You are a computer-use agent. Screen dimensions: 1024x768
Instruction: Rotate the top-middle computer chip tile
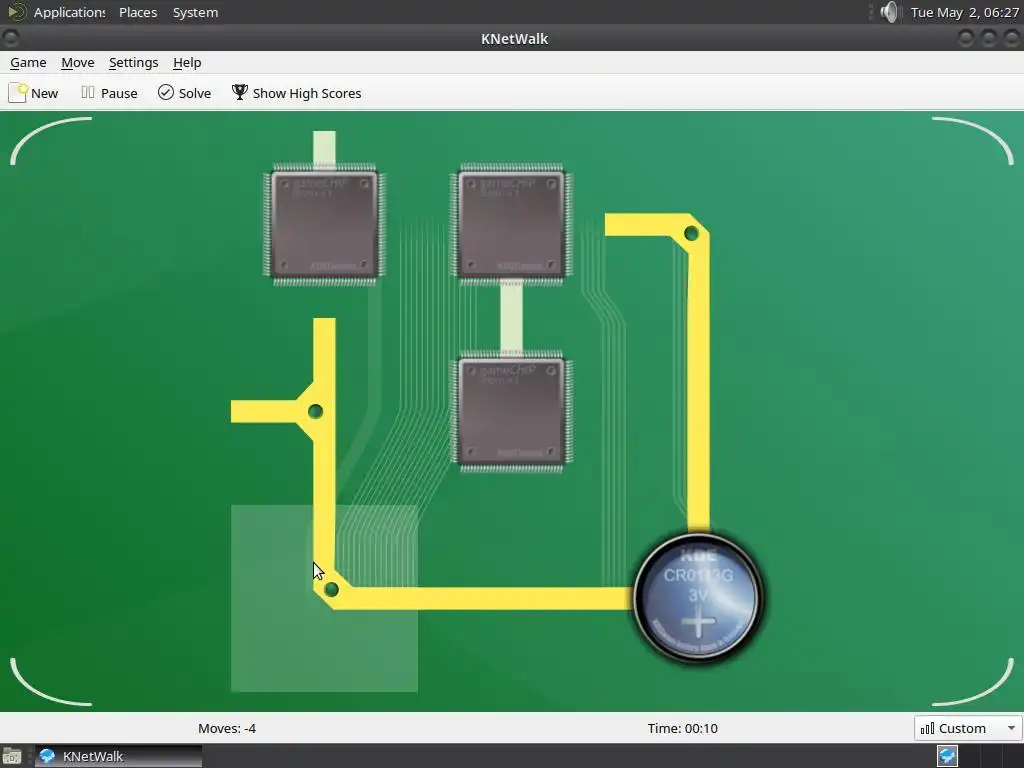coord(511,225)
